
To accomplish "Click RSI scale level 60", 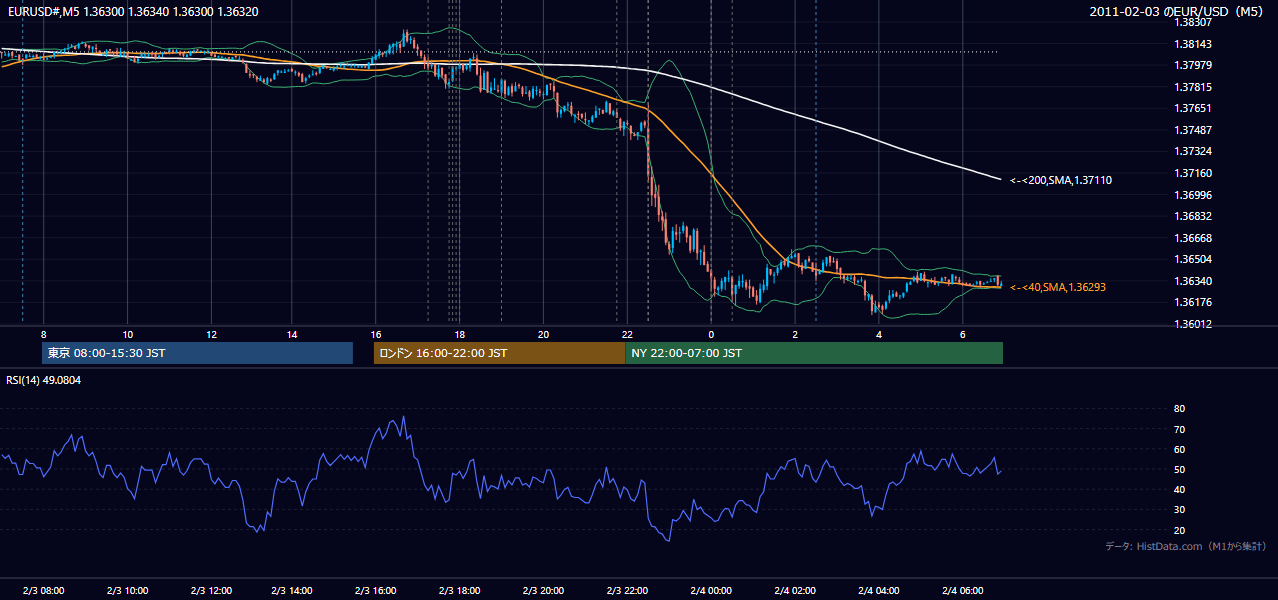I will [x=1180, y=449].
